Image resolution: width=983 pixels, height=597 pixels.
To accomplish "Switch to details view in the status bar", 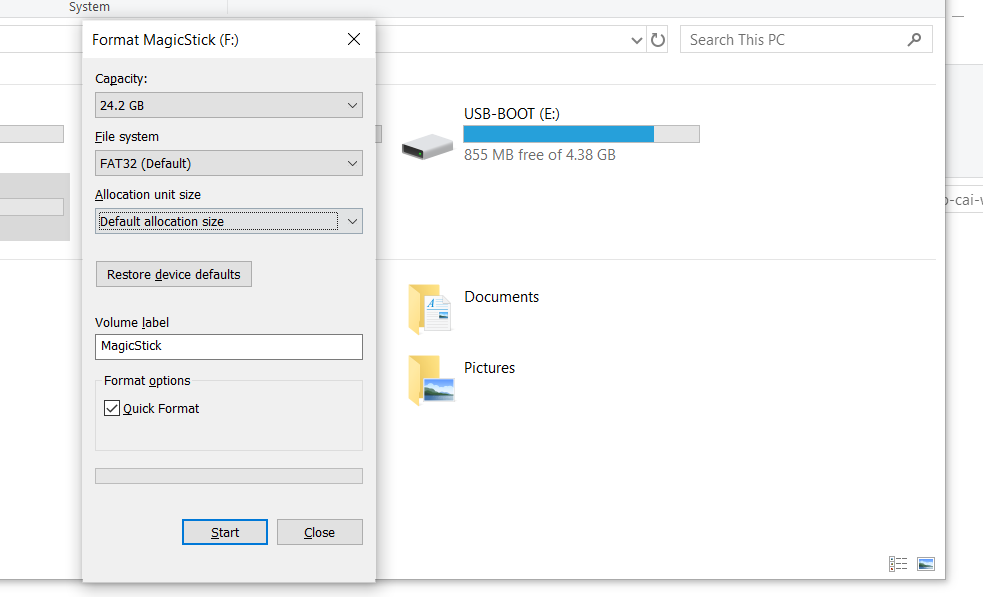I will [897, 564].
